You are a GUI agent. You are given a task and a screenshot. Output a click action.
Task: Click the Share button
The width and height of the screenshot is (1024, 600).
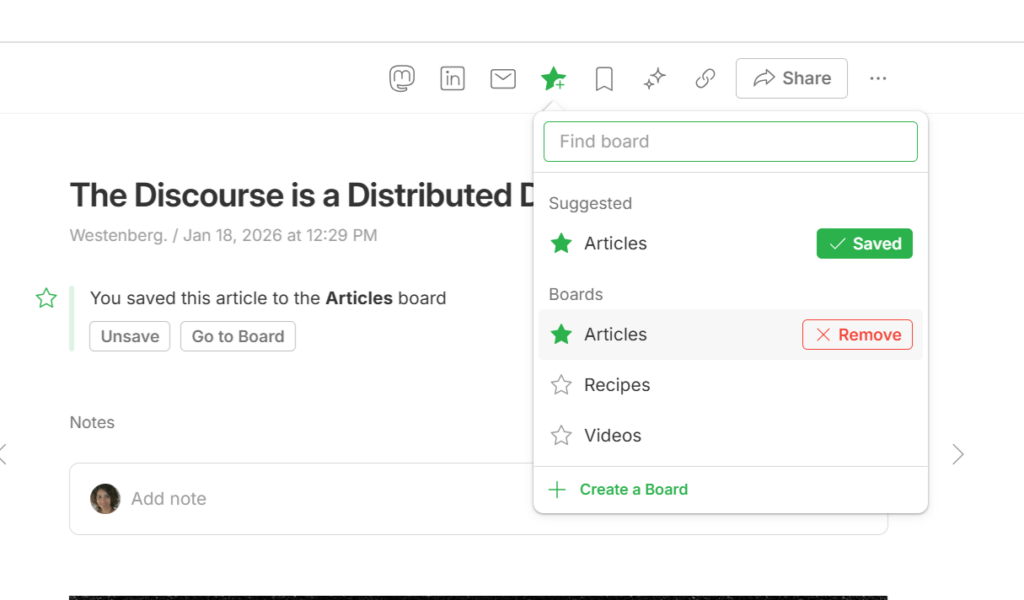791,78
